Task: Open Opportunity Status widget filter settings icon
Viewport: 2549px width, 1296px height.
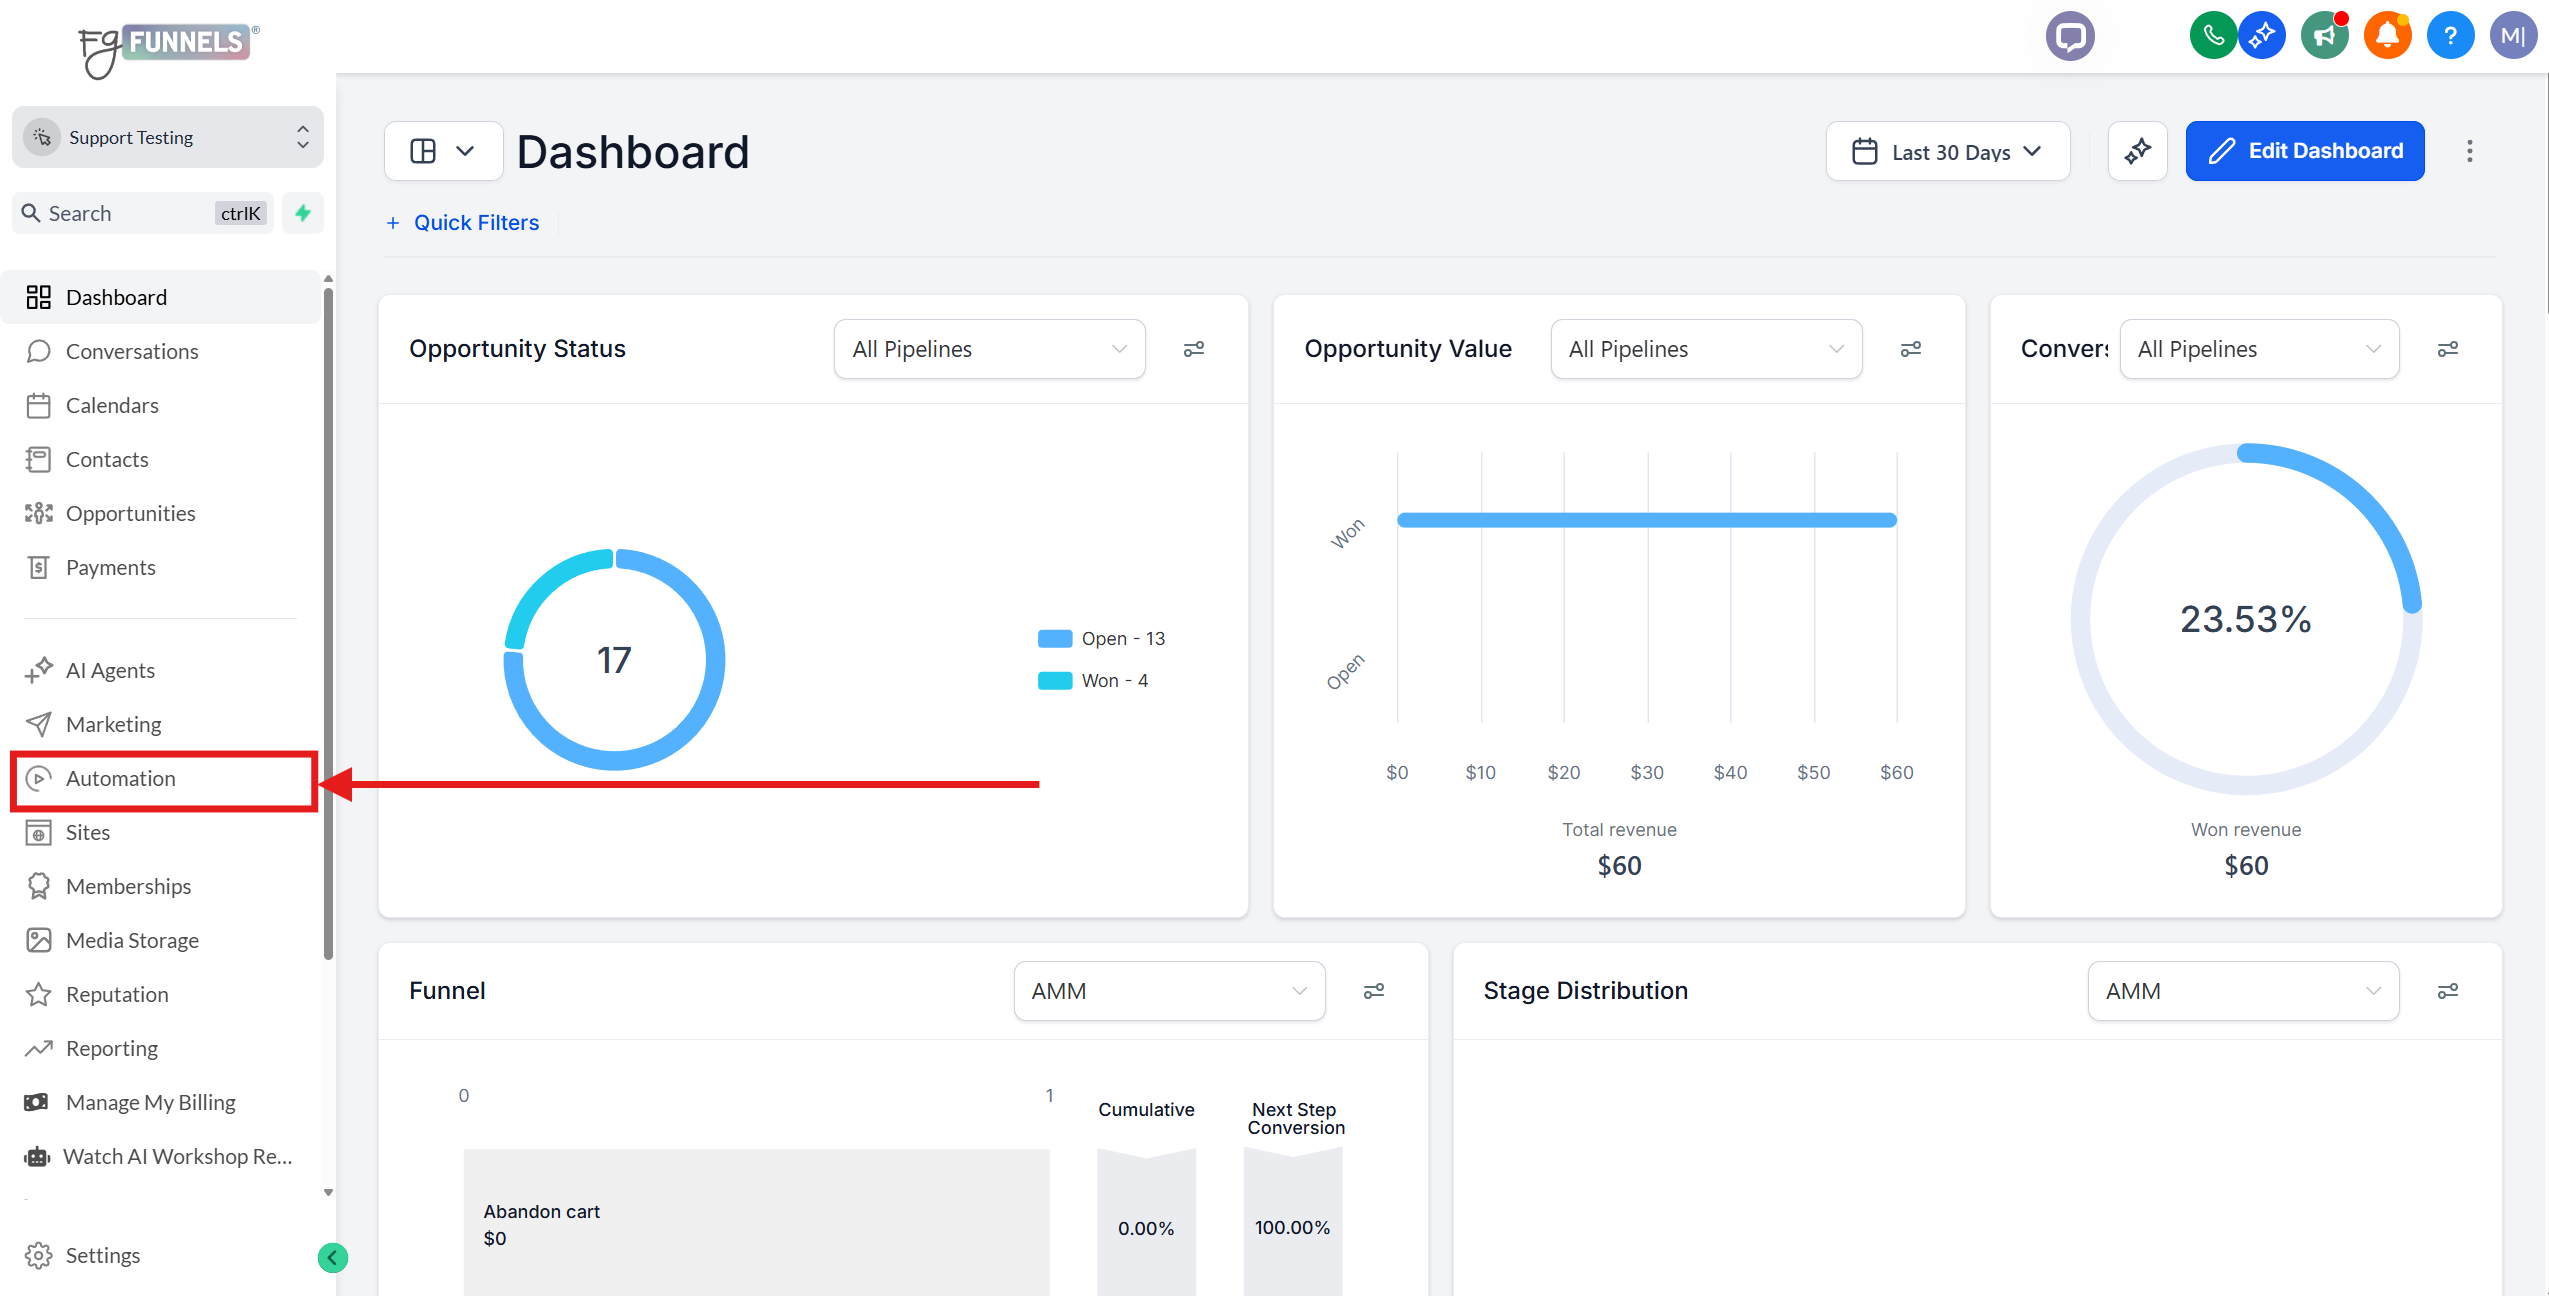Action: 1193,349
